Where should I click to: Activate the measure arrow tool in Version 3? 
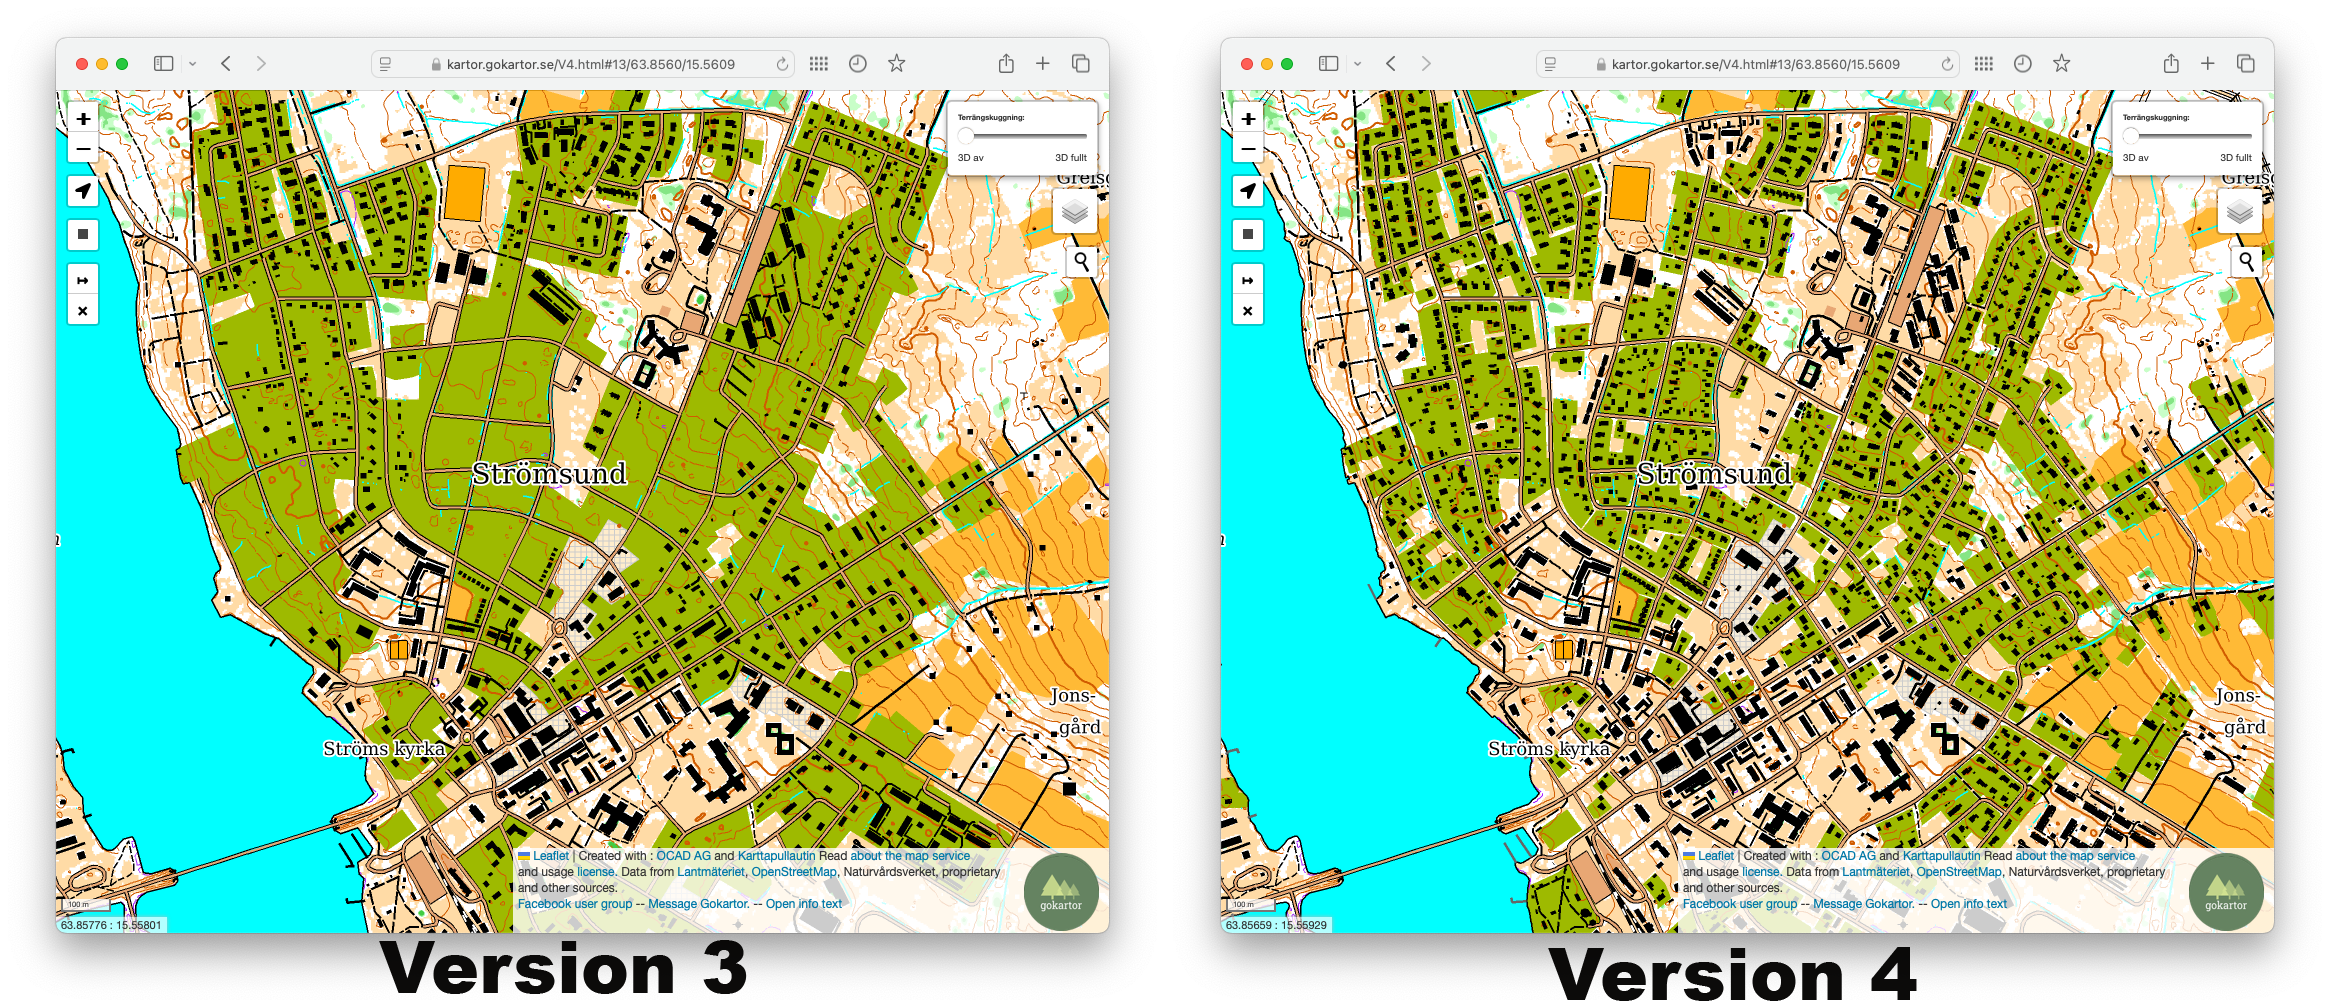click(83, 280)
